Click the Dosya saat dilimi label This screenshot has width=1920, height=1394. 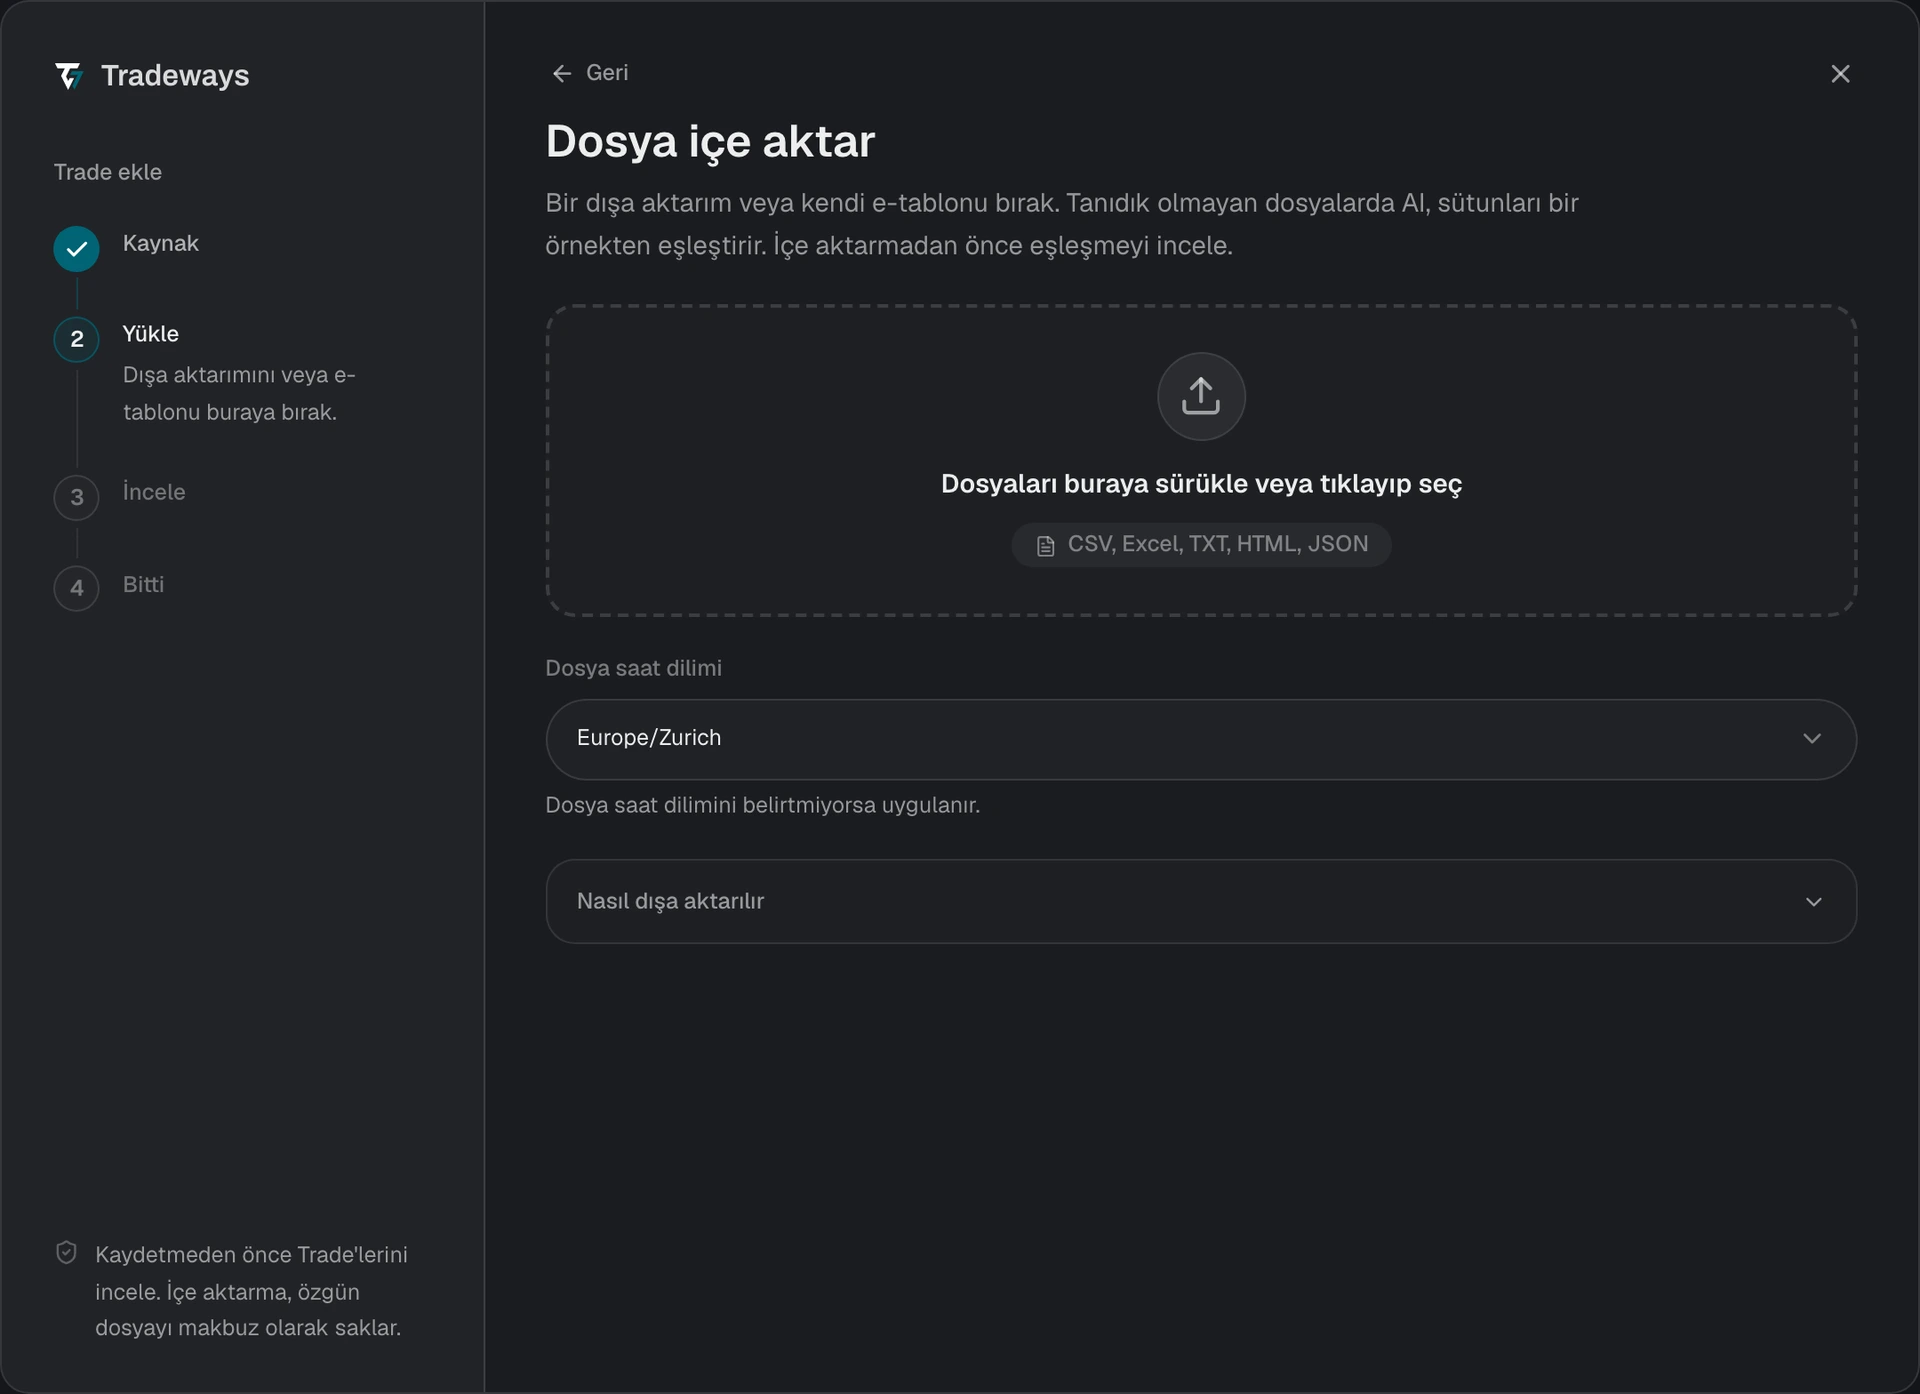click(x=633, y=668)
